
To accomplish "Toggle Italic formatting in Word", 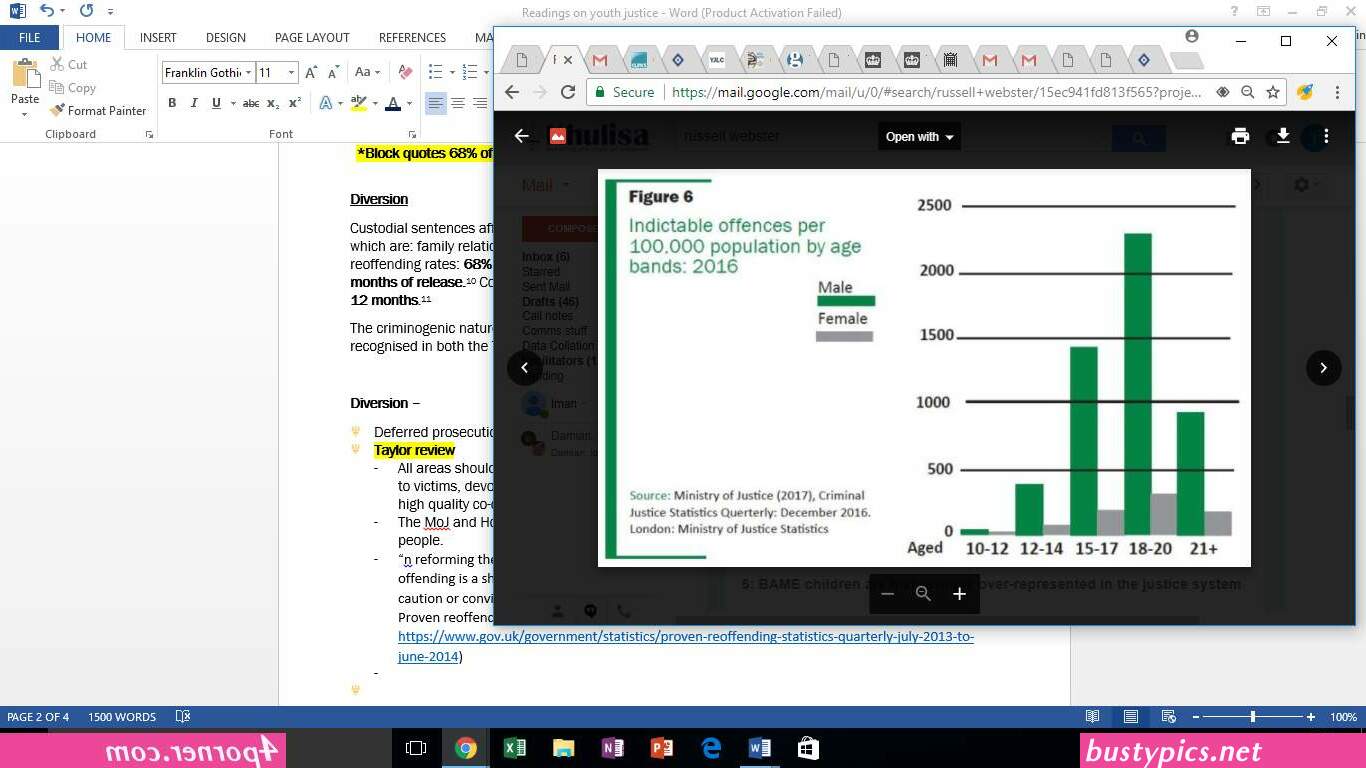I will tap(194, 103).
